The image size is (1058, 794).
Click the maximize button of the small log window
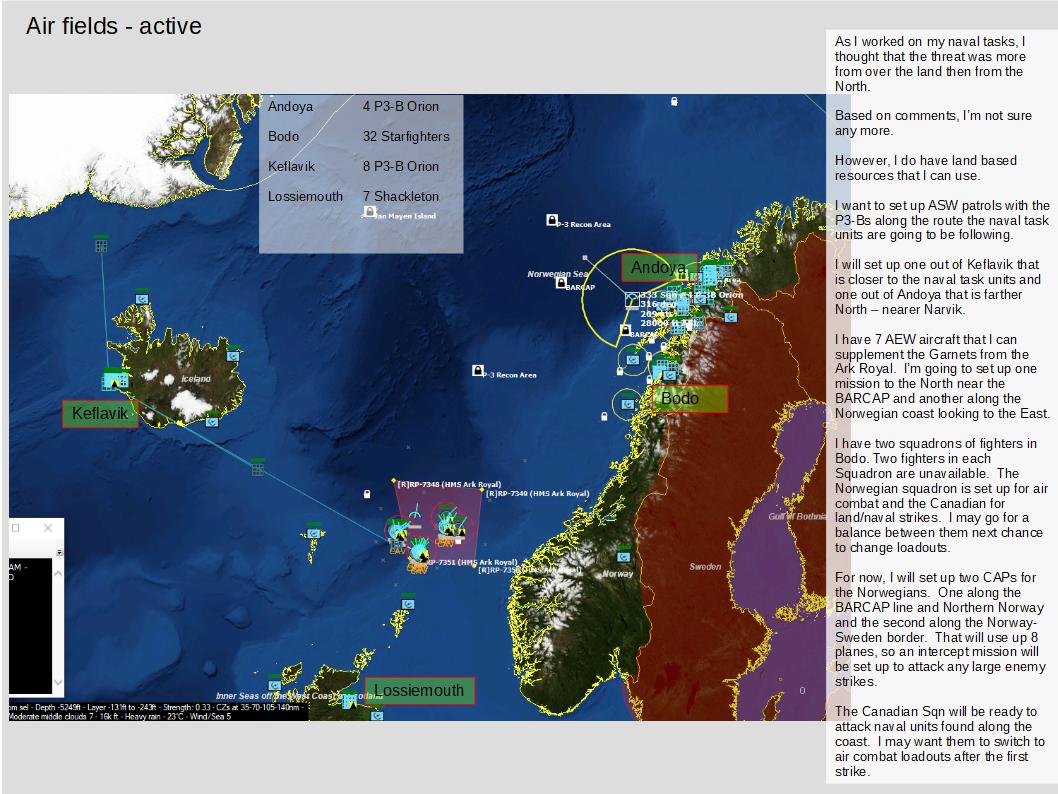pos(16,528)
